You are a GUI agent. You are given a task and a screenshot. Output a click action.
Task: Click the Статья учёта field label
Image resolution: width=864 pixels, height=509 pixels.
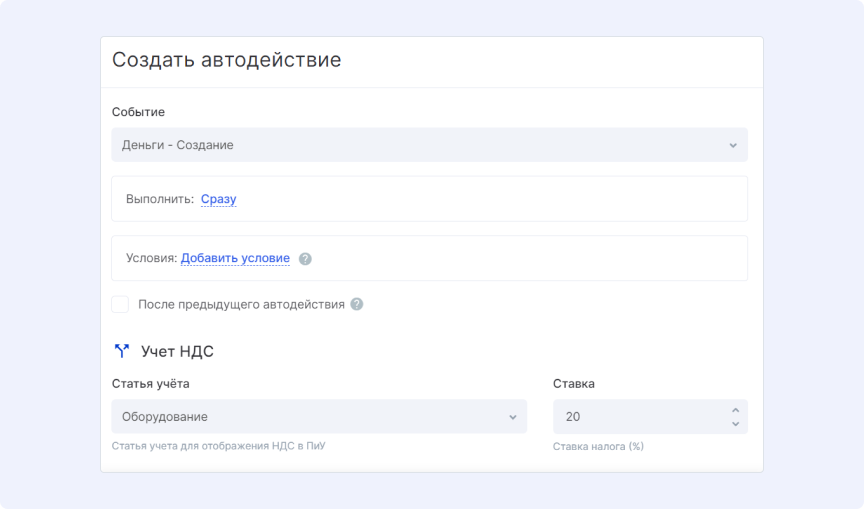tap(150, 383)
